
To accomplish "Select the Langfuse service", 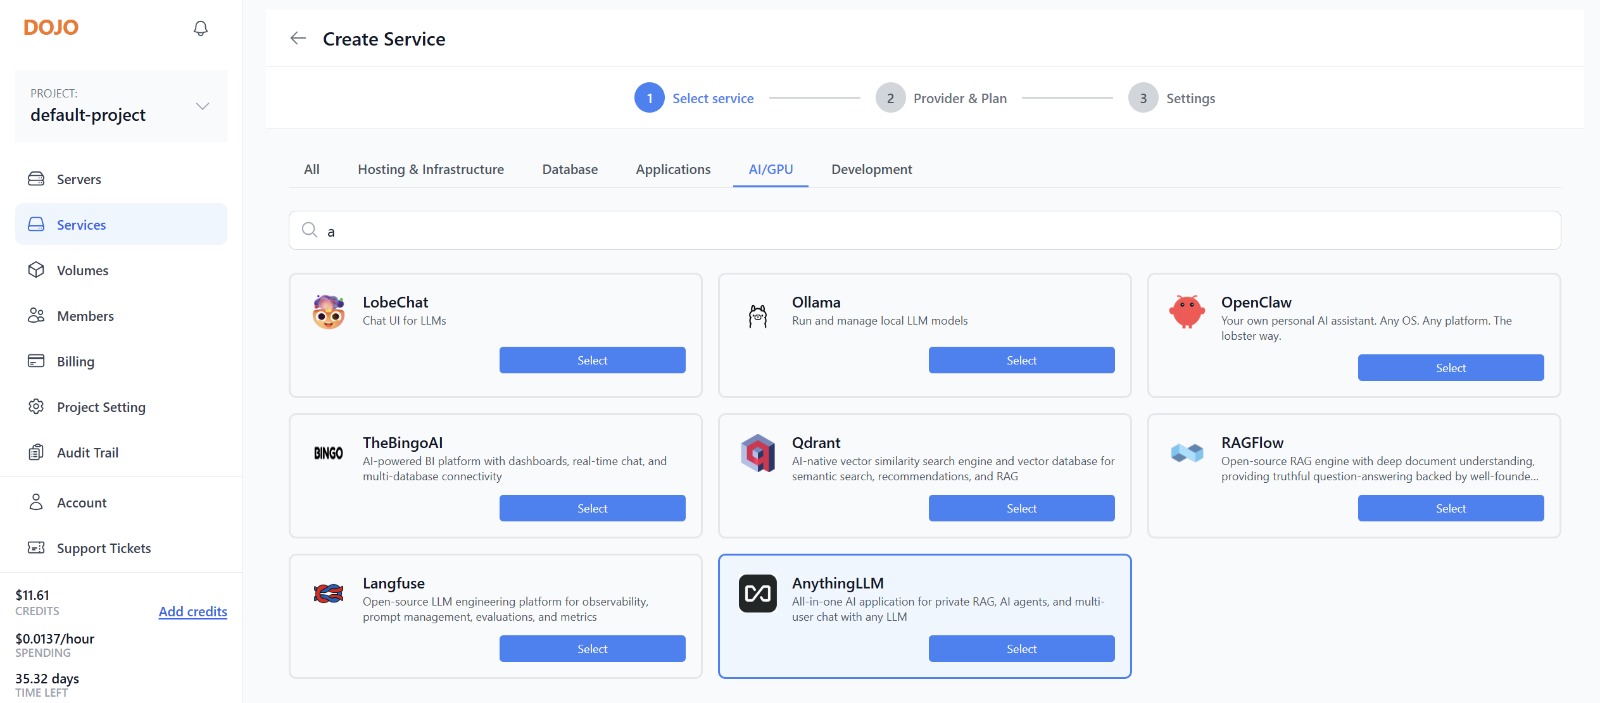I will [x=593, y=649].
